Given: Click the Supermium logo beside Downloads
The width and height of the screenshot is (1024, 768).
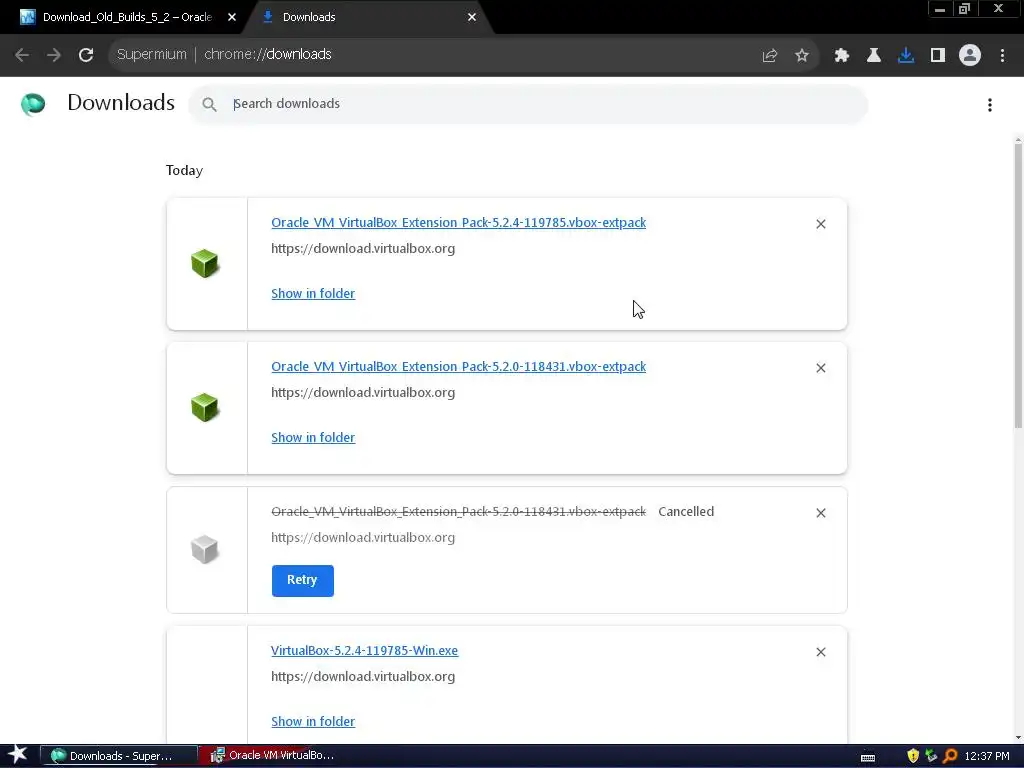Looking at the screenshot, I should [x=33, y=104].
